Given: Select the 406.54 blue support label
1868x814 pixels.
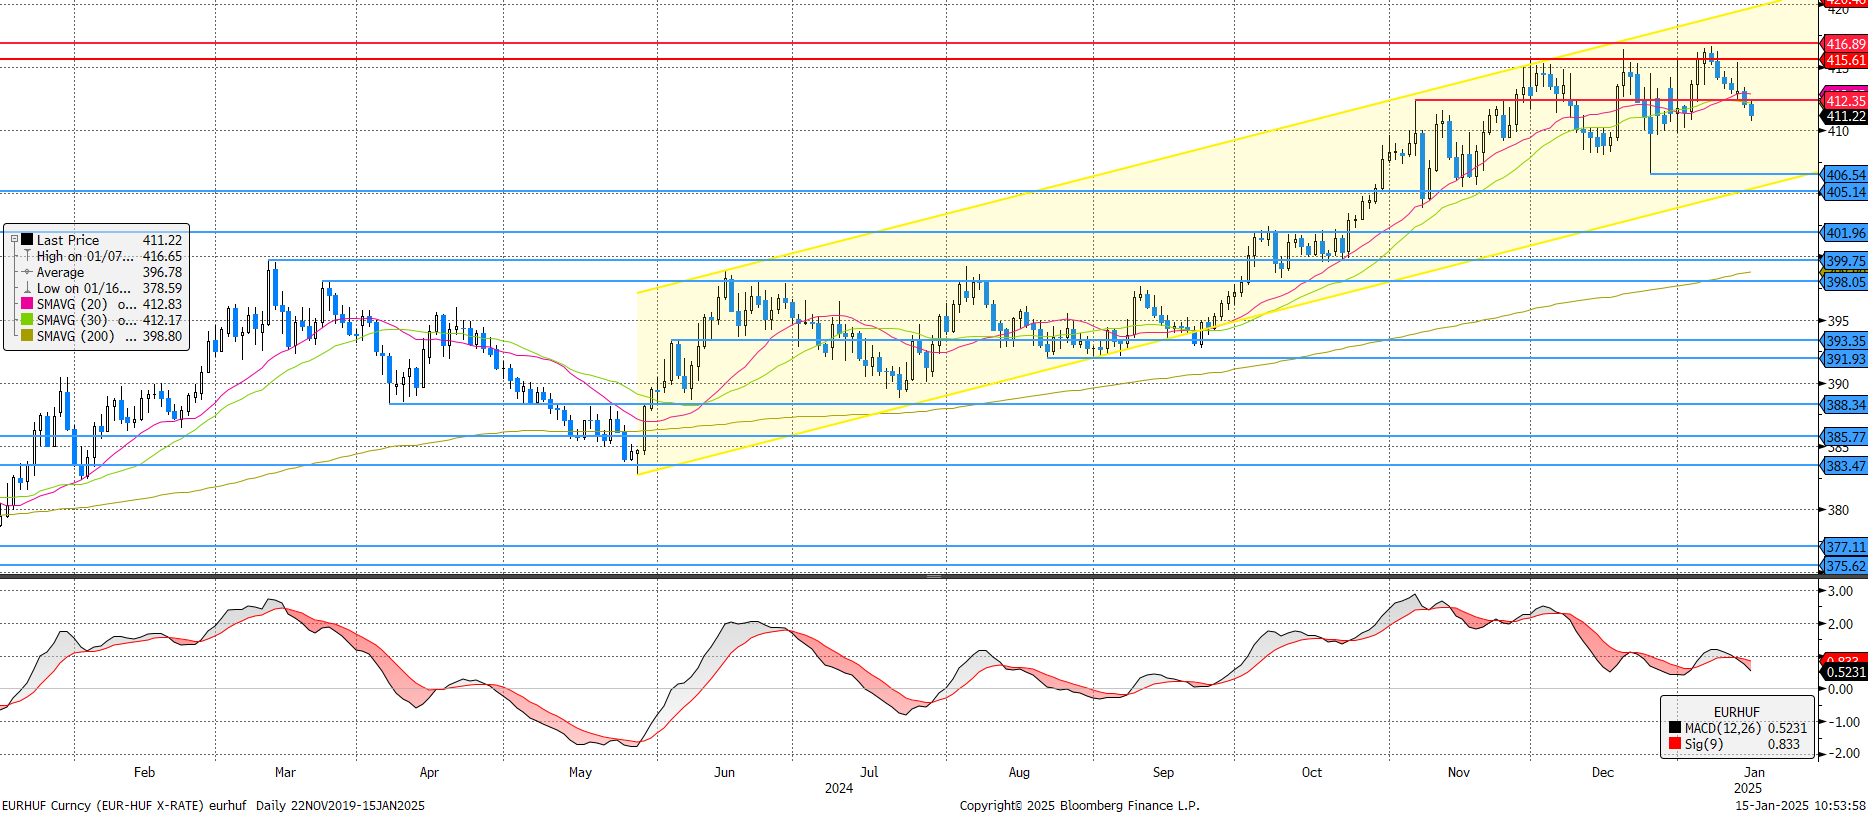Looking at the screenshot, I should coord(1845,175).
